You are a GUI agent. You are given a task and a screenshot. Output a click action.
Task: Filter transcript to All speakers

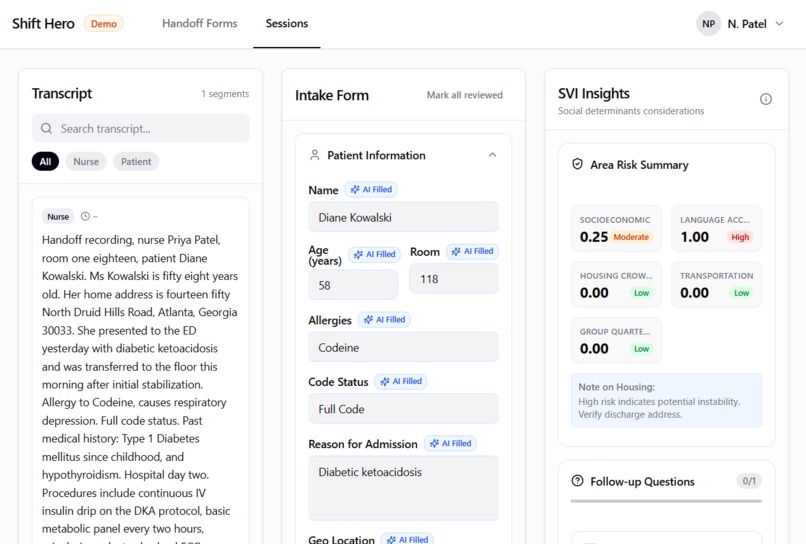45,161
